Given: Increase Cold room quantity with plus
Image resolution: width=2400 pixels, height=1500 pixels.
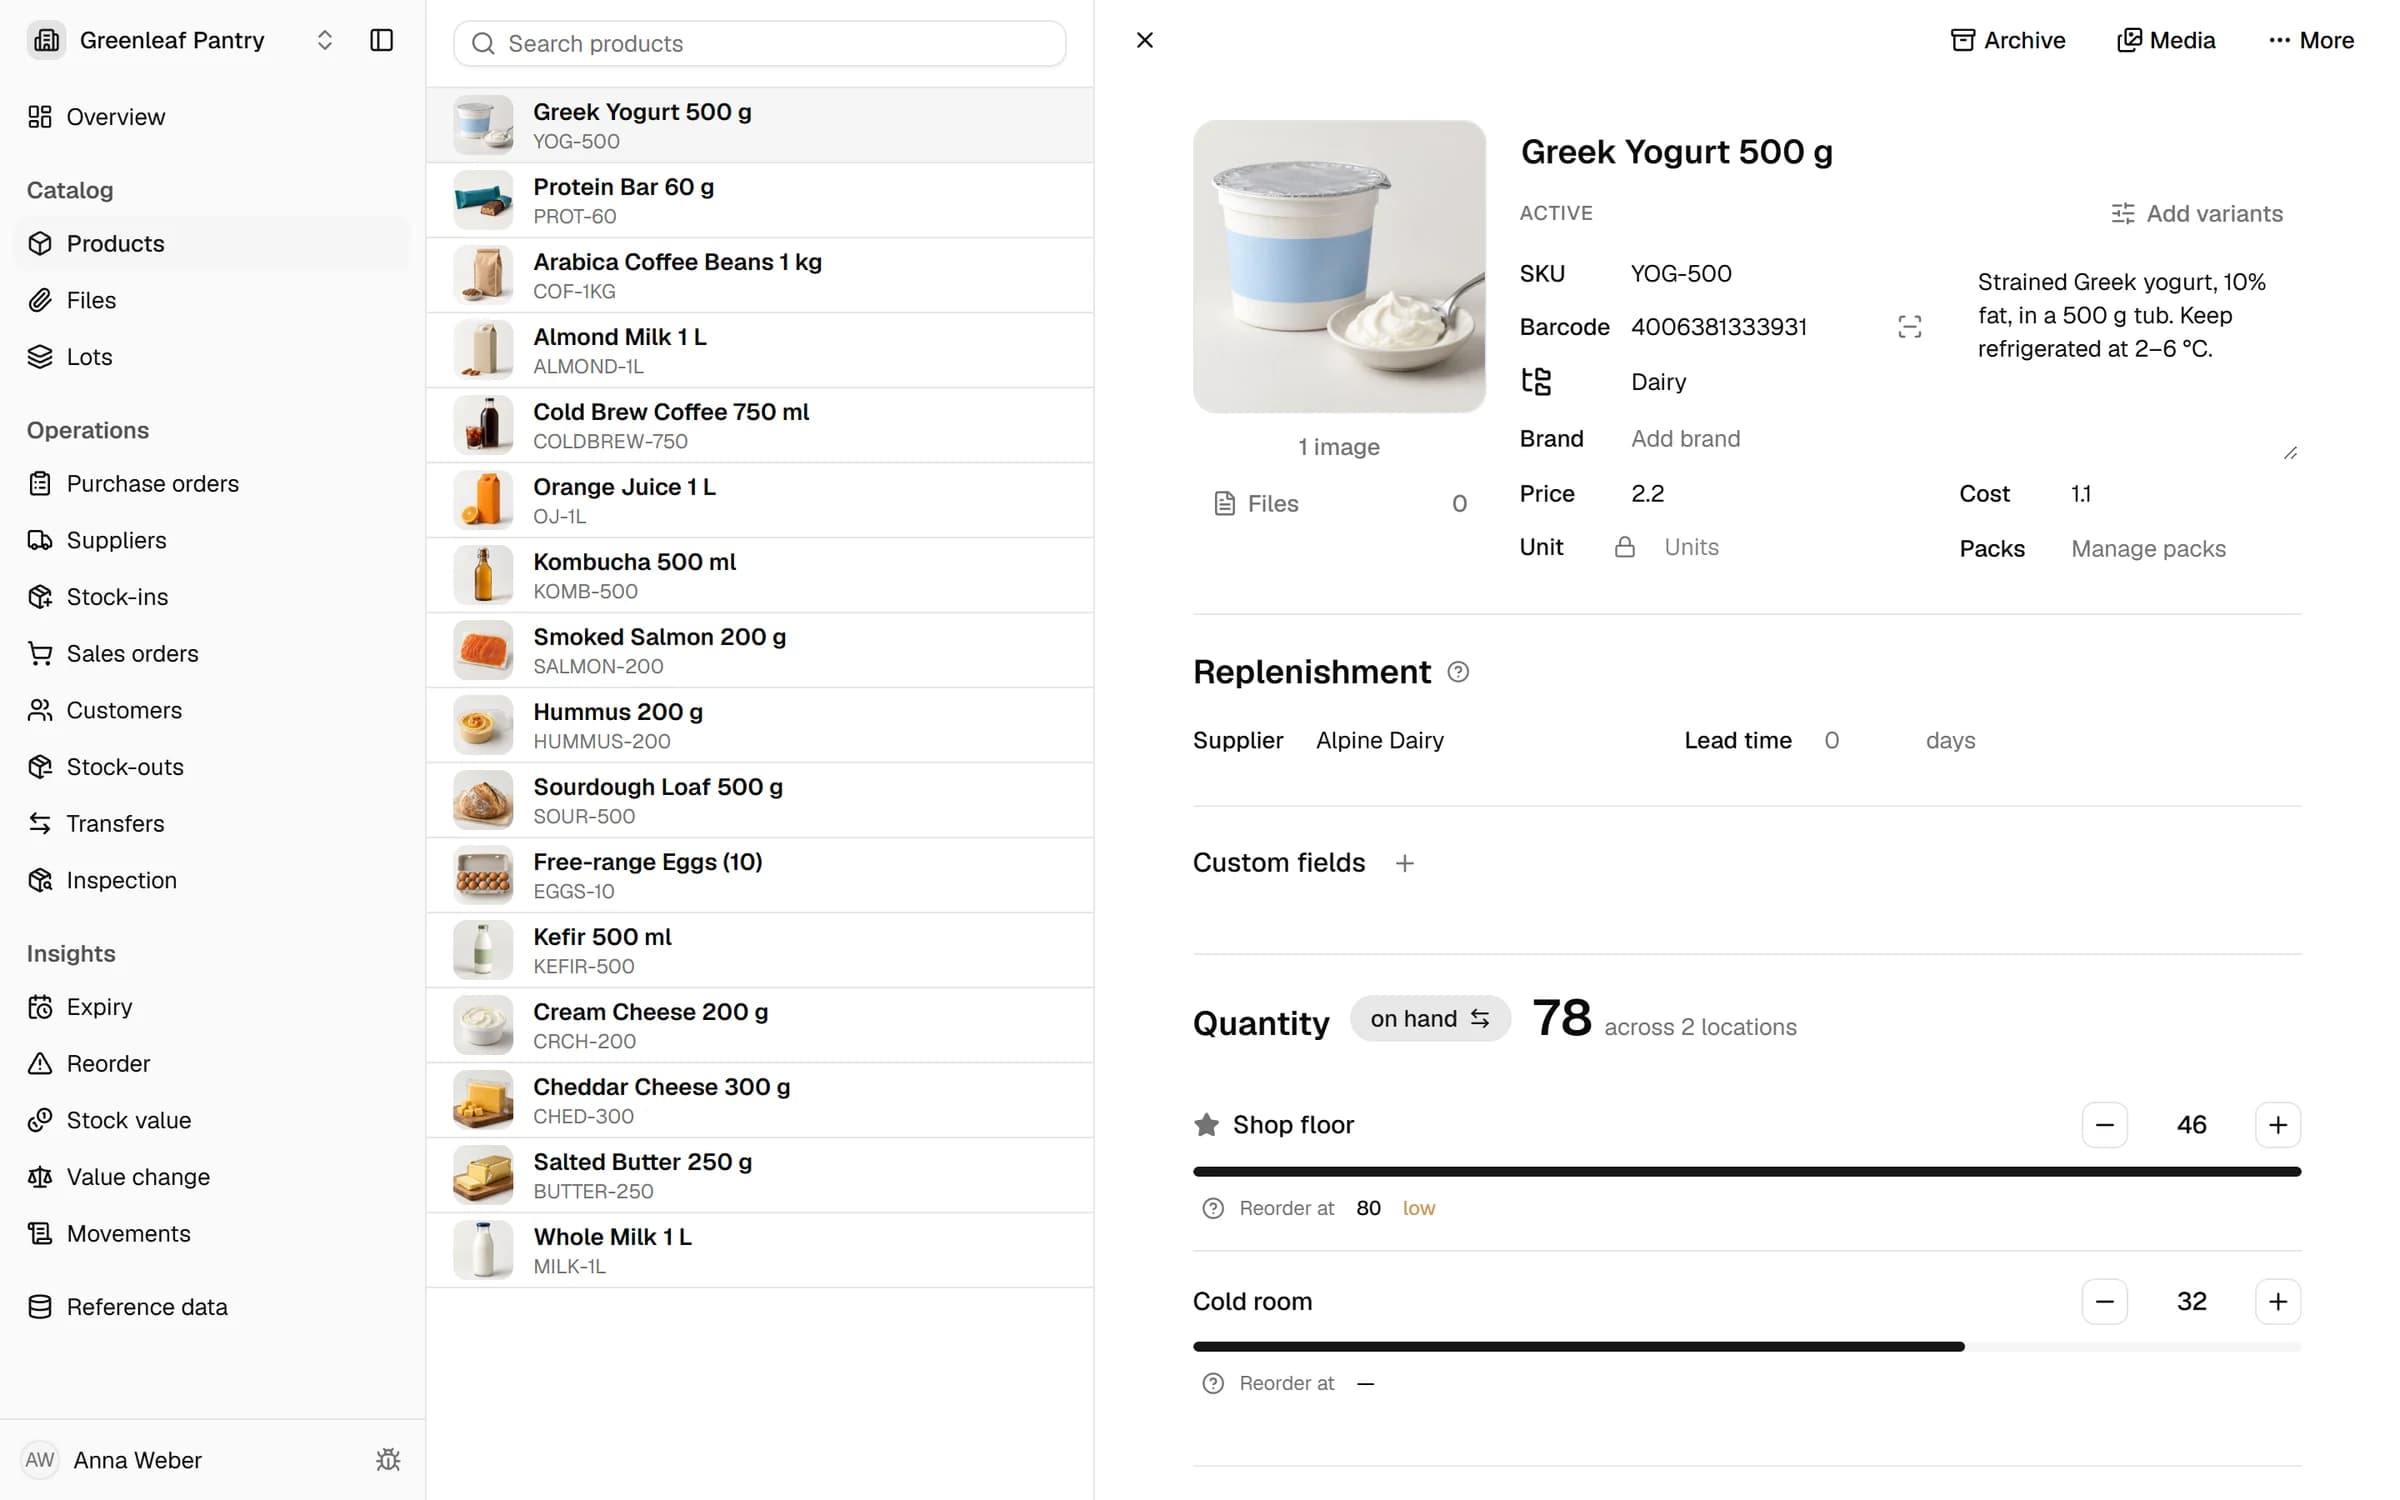Looking at the screenshot, I should [x=2278, y=1301].
